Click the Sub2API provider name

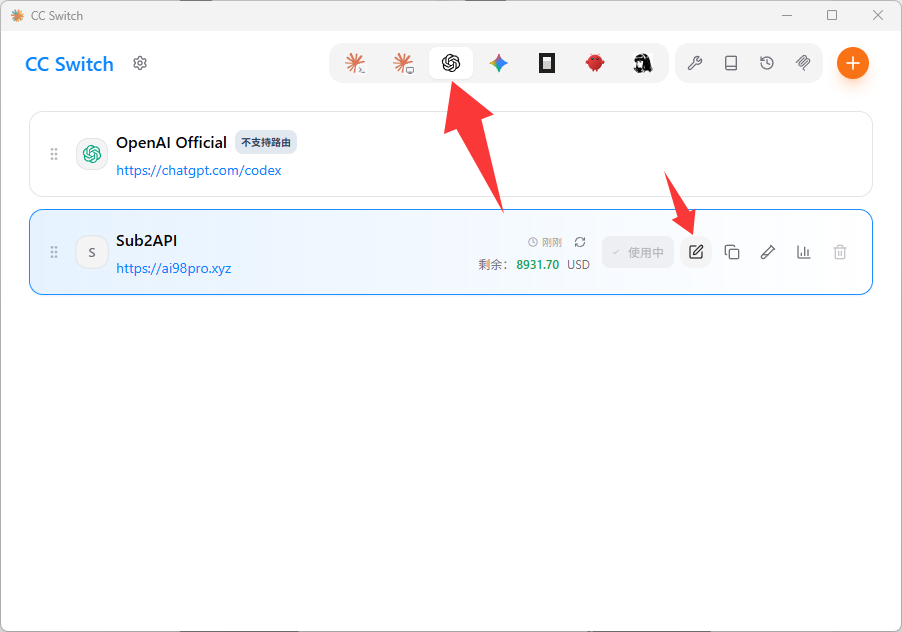tap(147, 240)
